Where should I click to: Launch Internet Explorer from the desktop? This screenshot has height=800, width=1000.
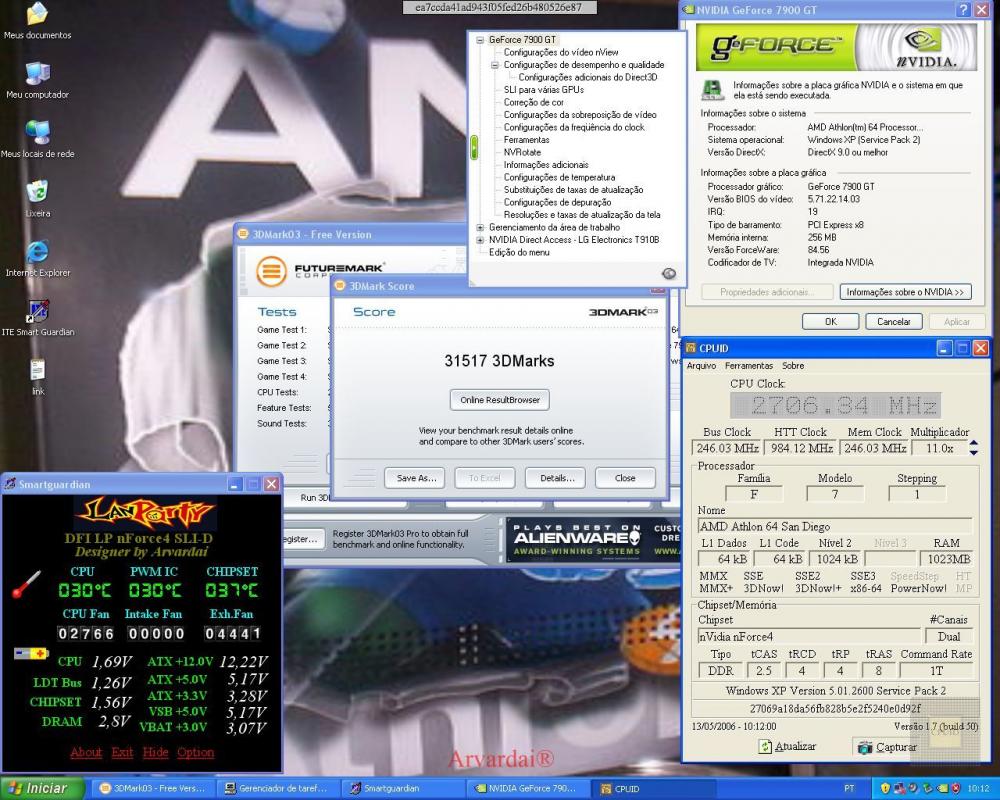tap(37, 252)
